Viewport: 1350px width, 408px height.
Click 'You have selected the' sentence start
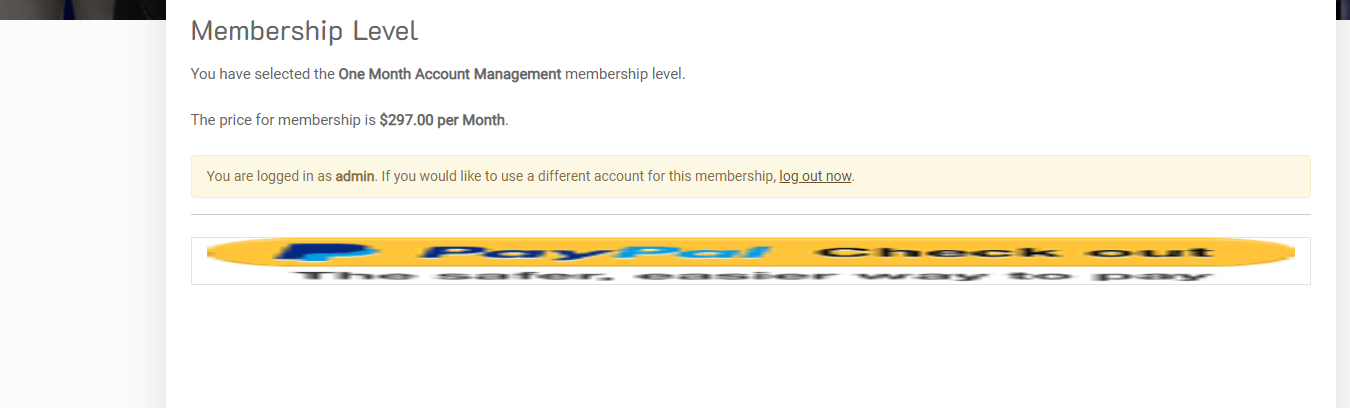pos(263,74)
